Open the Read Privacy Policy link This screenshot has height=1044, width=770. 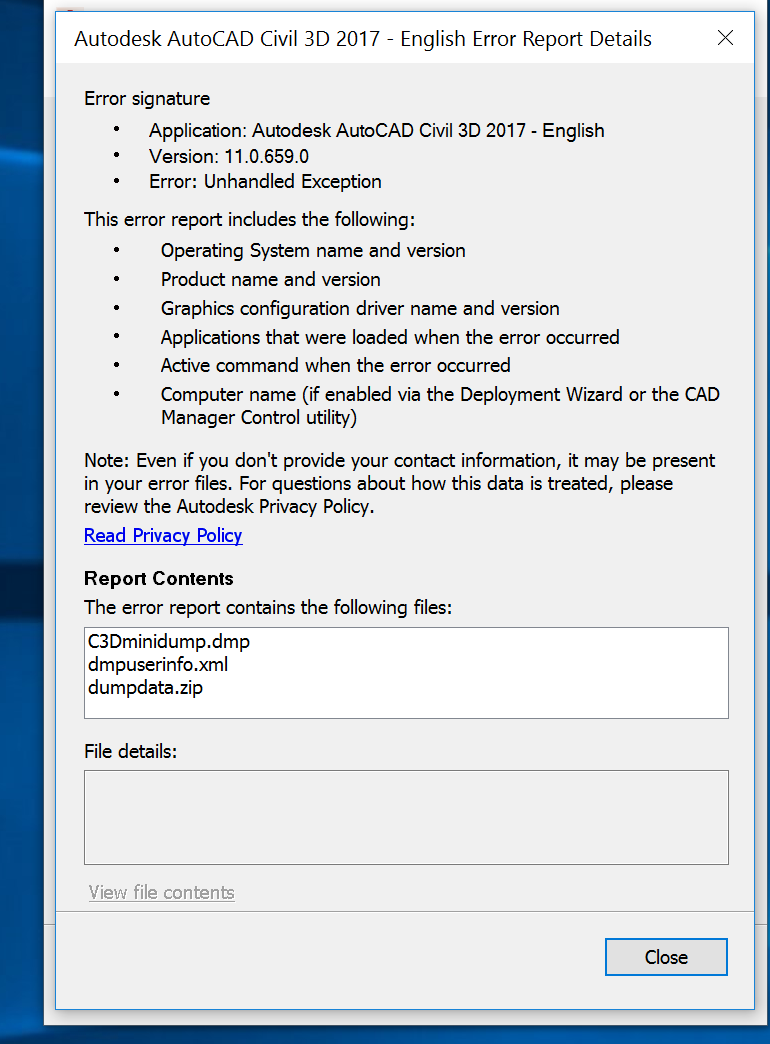pos(163,535)
